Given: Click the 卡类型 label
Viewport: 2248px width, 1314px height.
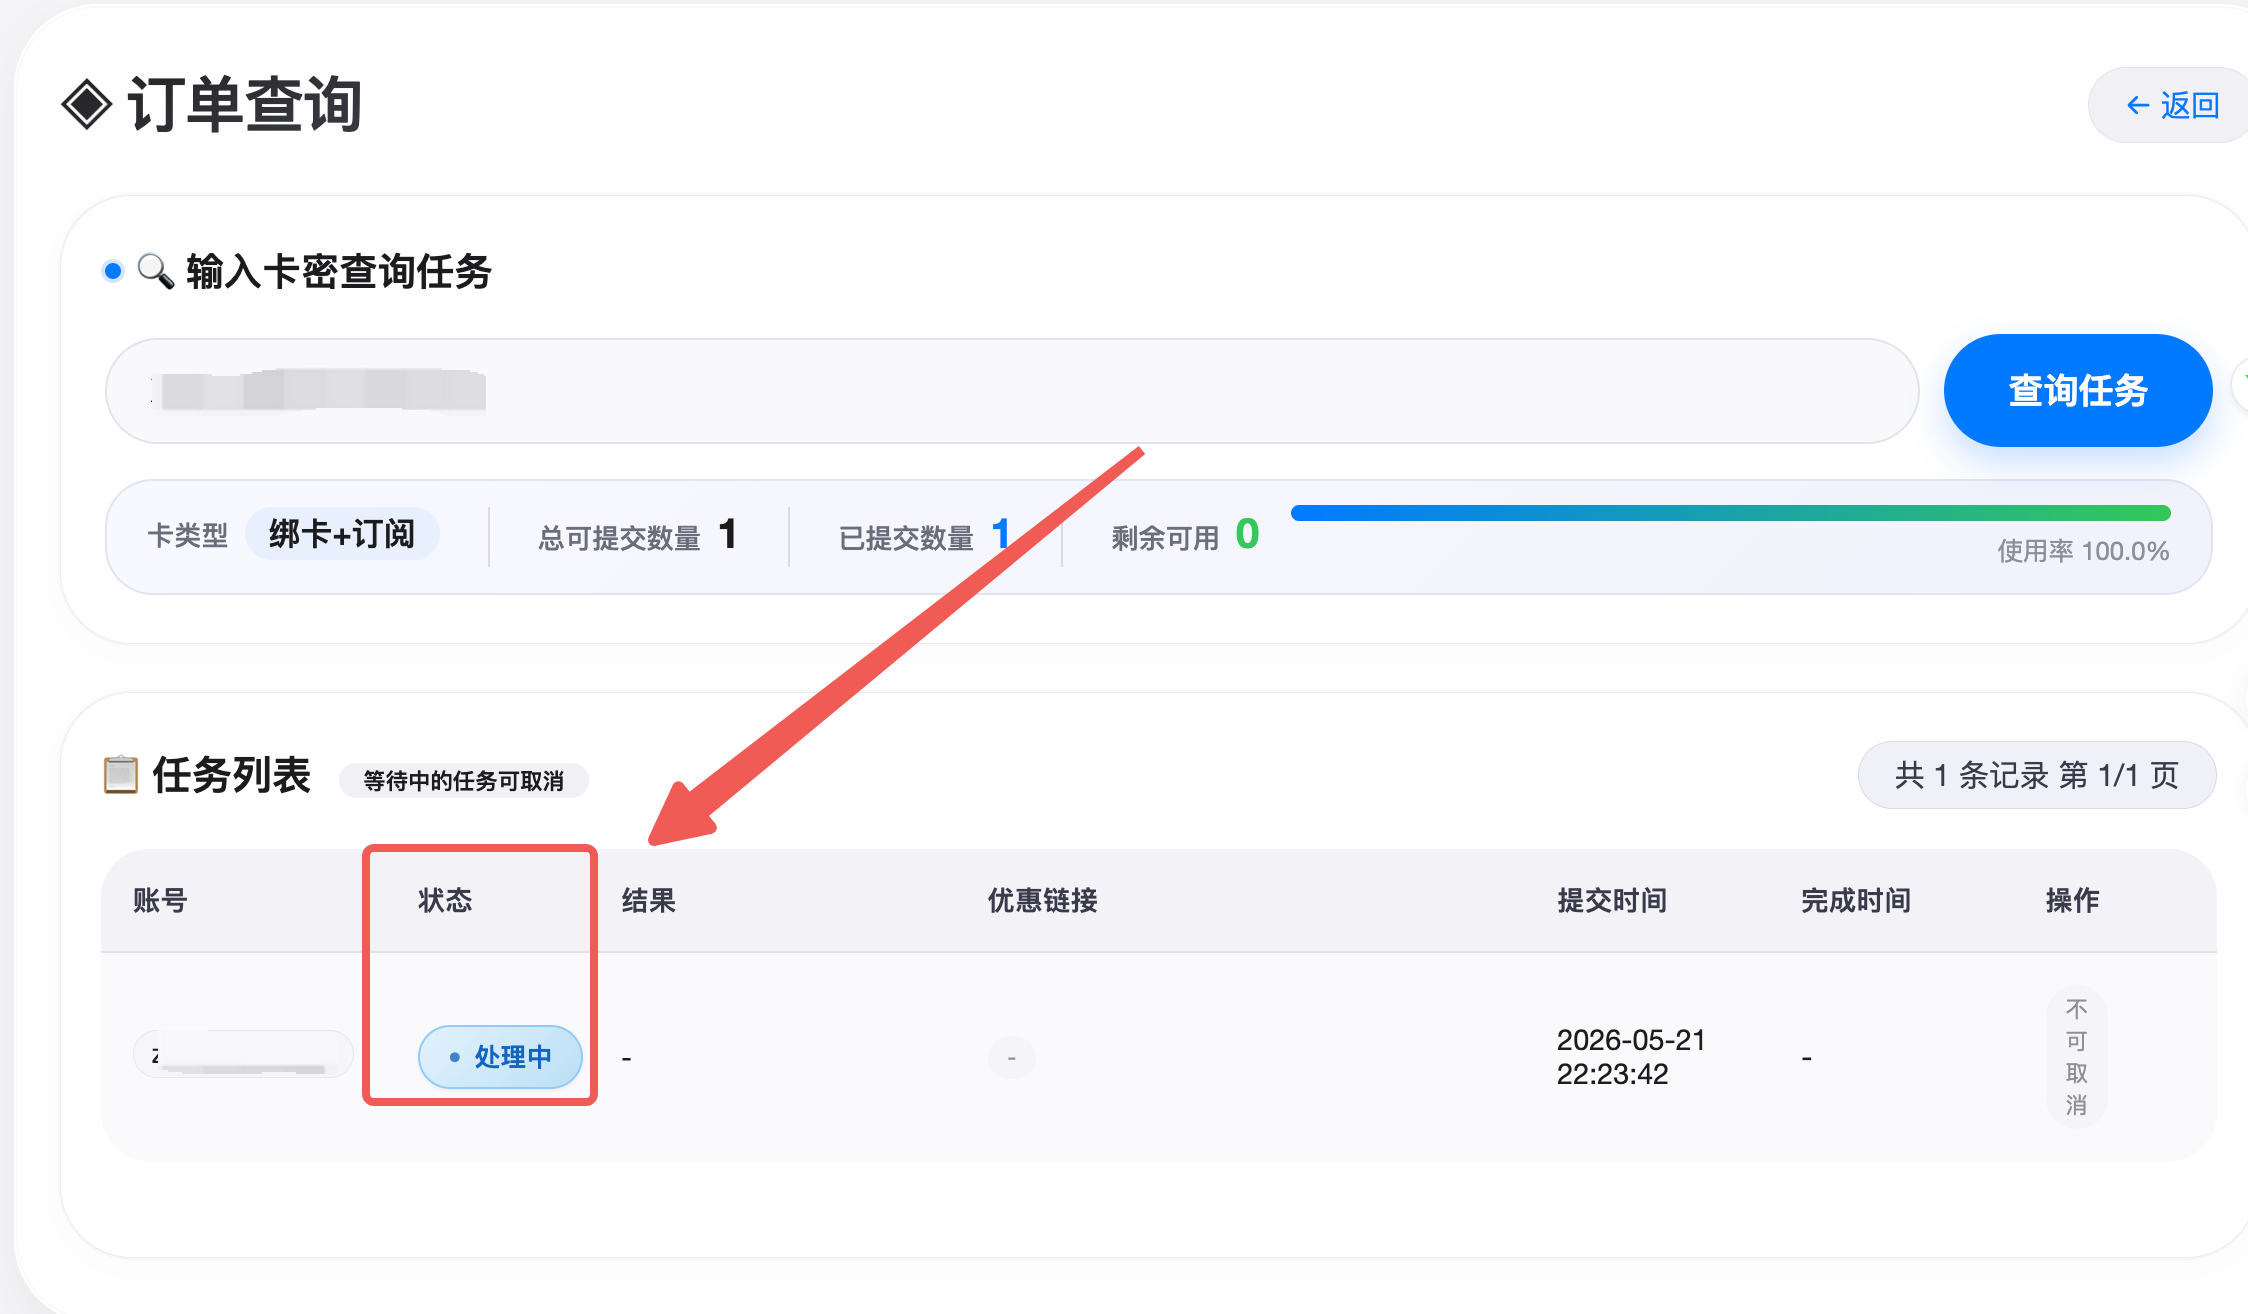Looking at the screenshot, I should pyautogui.click(x=188, y=536).
